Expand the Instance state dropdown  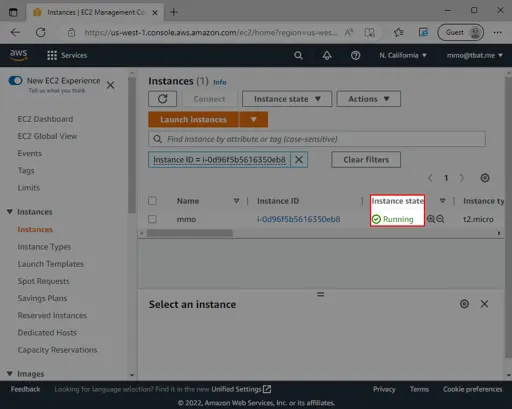[287, 99]
